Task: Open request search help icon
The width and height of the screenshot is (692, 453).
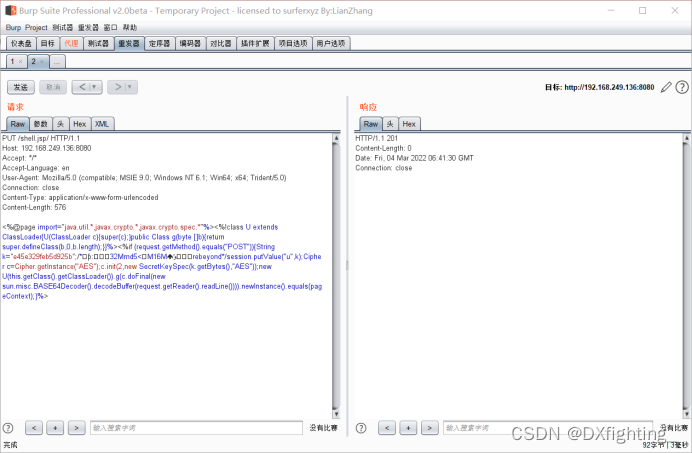Action: [x=8, y=428]
